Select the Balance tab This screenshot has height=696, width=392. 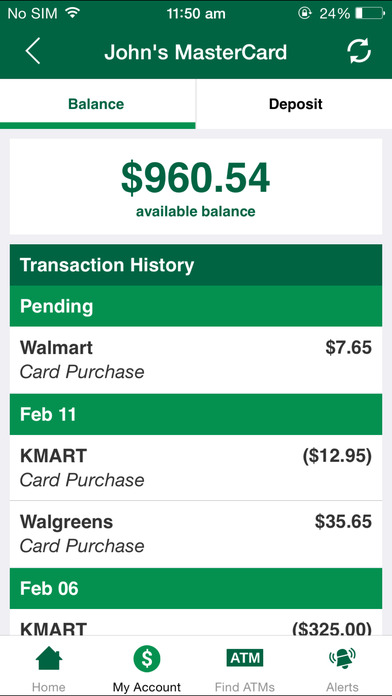pyautogui.click(x=96, y=104)
